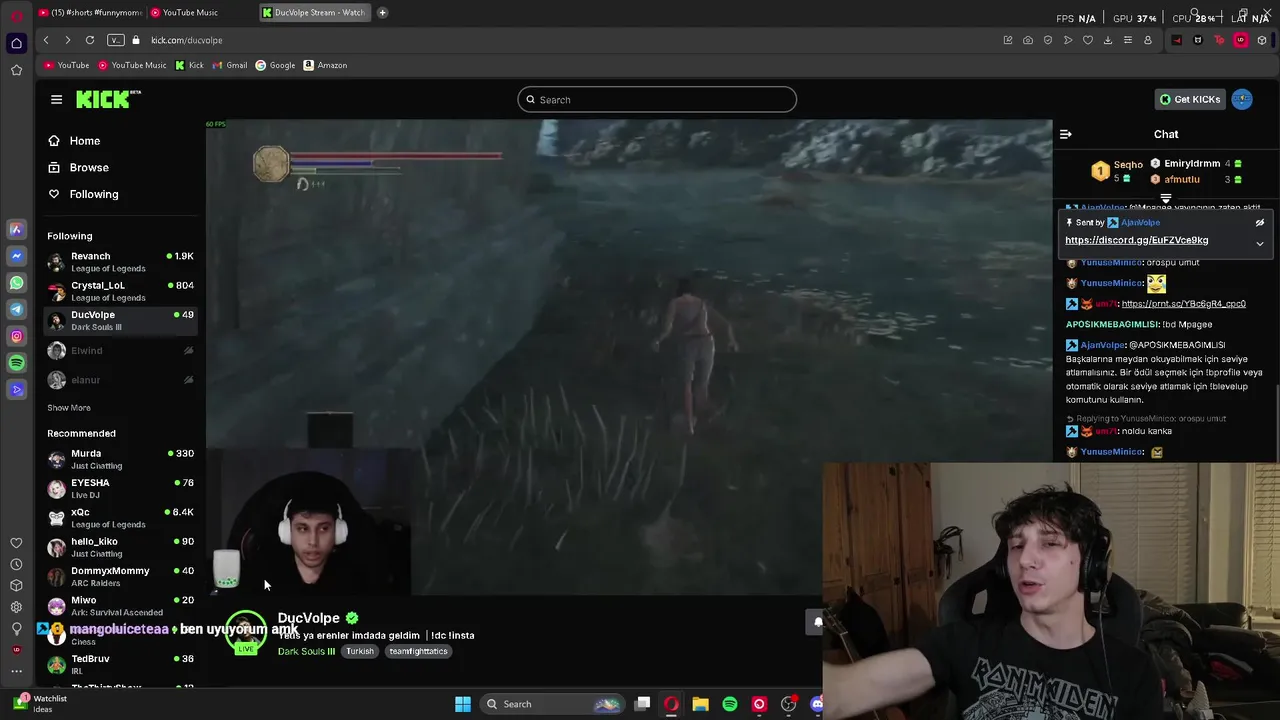The image size is (1280, 720).
Task: Click the Get KICKs button
Action: (x=1190, y=99)
